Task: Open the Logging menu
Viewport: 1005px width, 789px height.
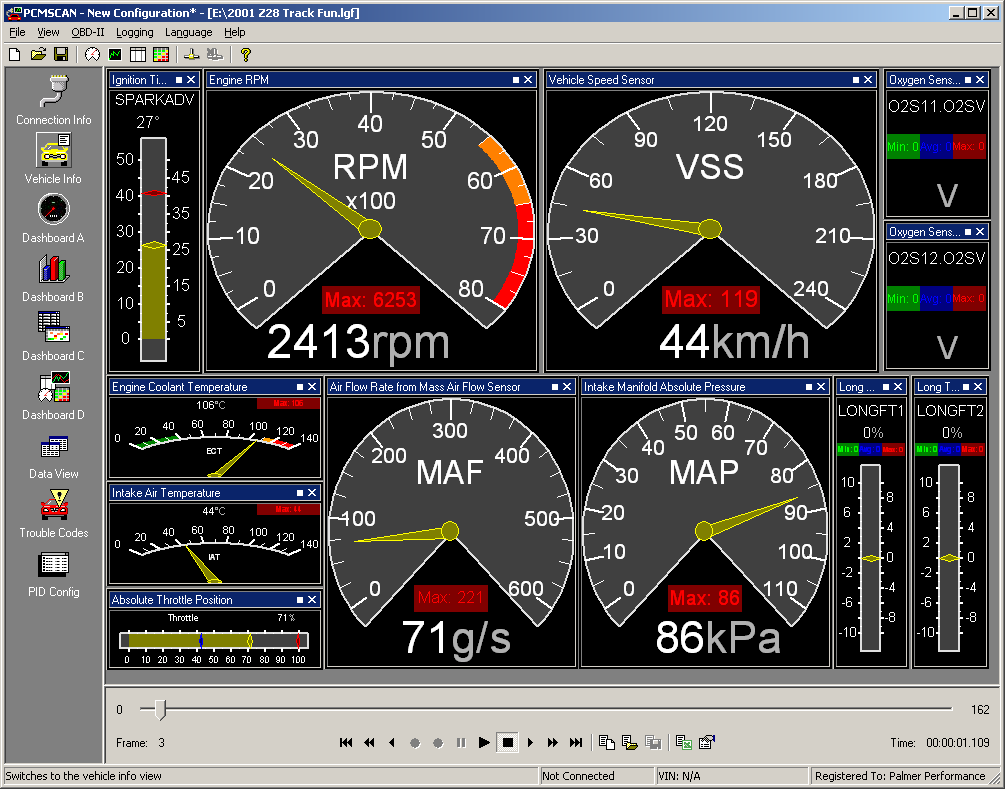Action: pos(135,32)
